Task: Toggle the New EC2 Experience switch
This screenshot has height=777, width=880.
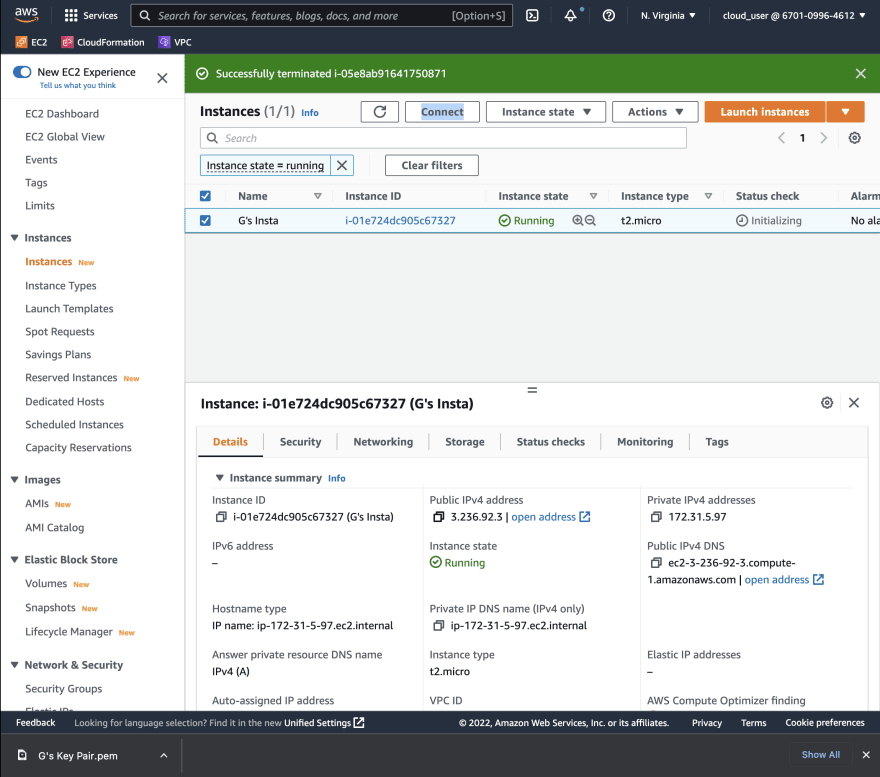Action: pos(22,72)
